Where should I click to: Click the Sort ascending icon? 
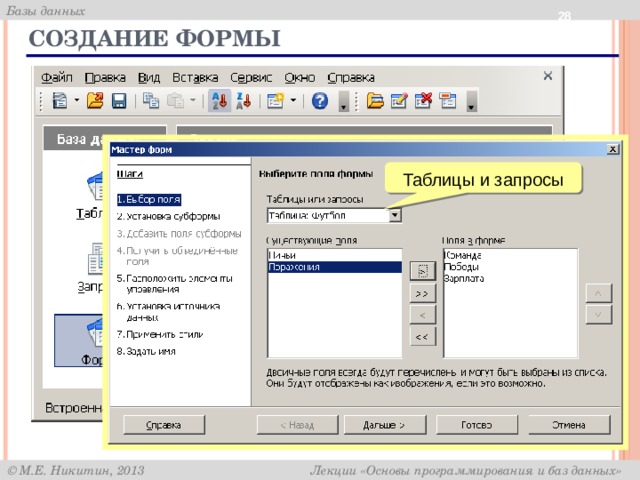219,101
